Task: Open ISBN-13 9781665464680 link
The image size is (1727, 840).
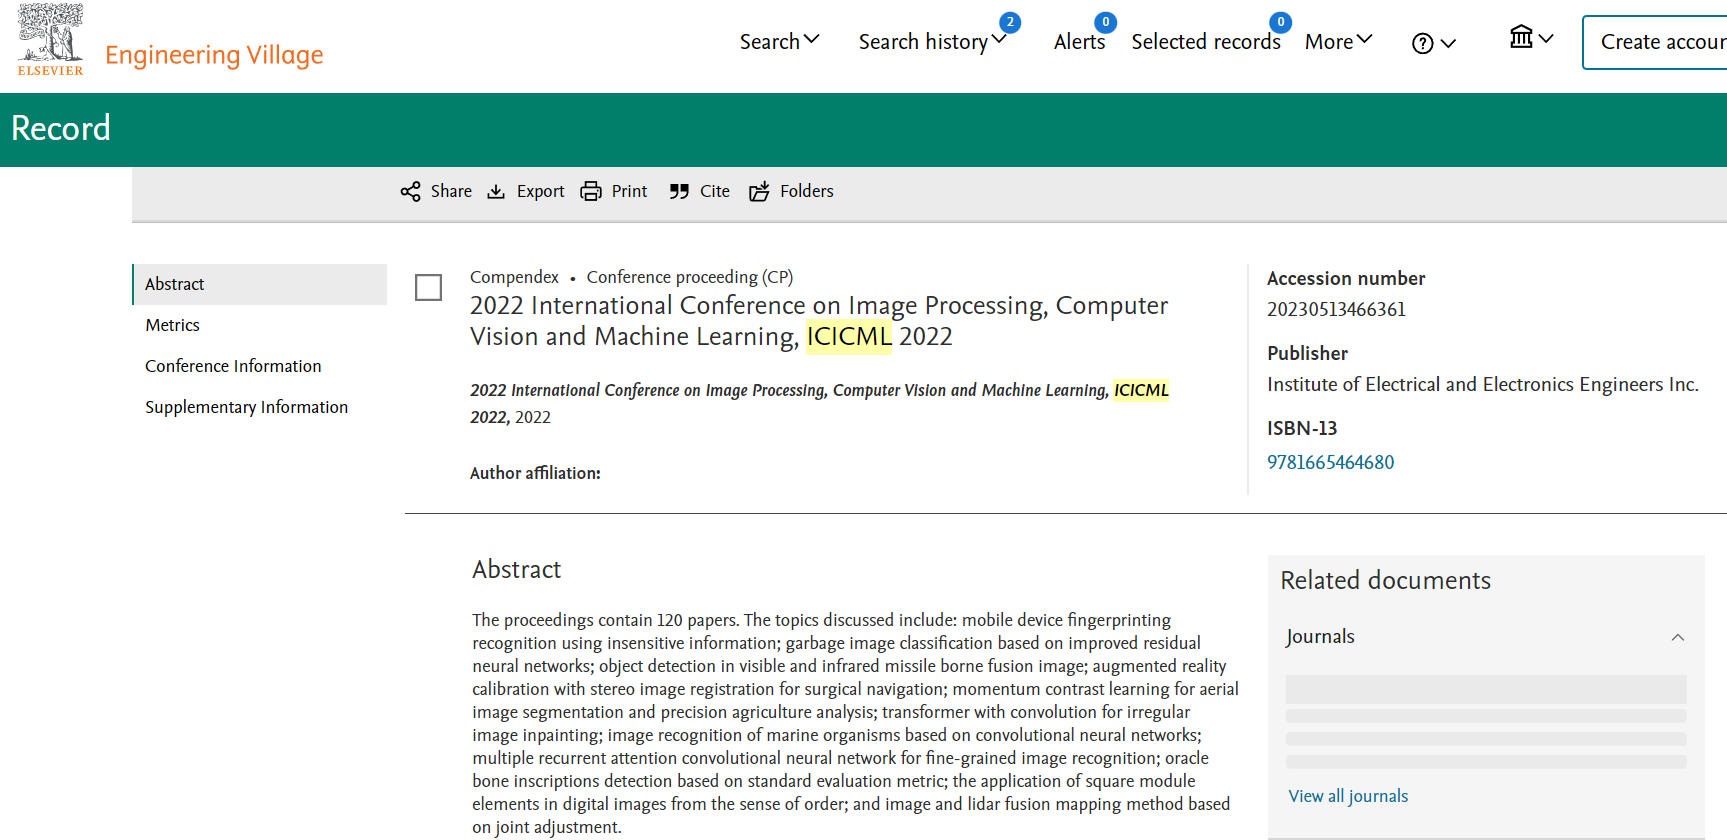Action: coord(1330,462)
